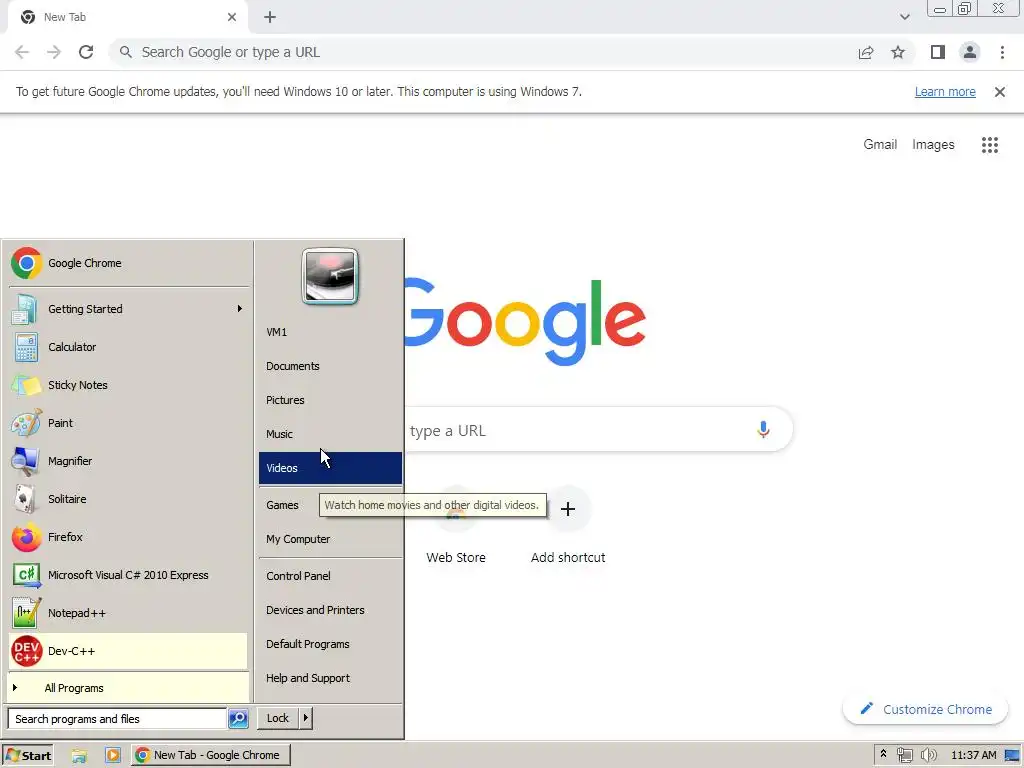1024x768 pixels.
Task: Open Dev-C++ from Start menu
Action: click(x=129, y=650)
